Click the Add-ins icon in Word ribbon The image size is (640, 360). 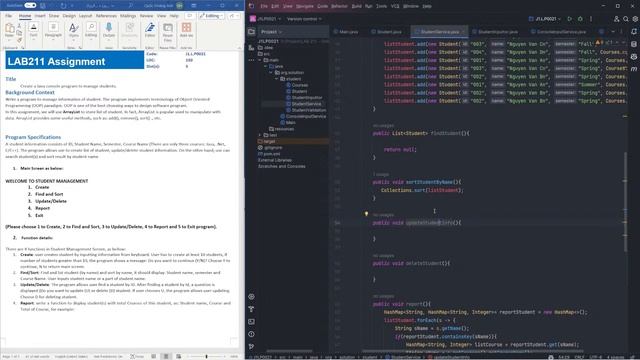tap(187, 31)
